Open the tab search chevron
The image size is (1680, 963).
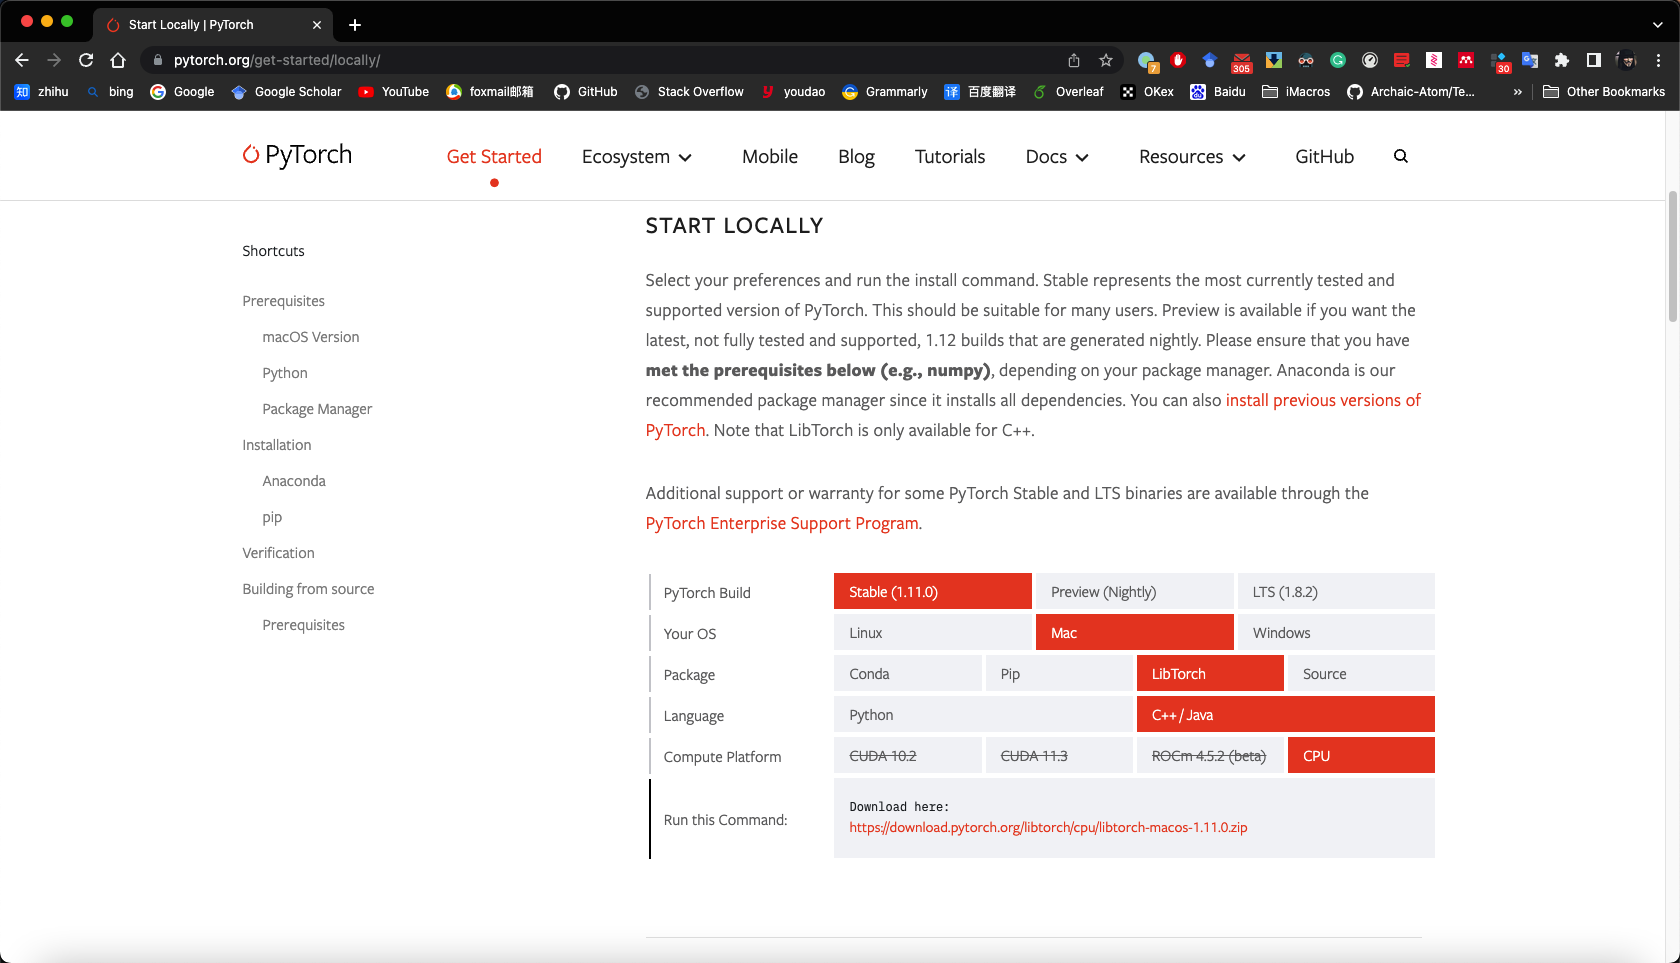point(1657,25)
